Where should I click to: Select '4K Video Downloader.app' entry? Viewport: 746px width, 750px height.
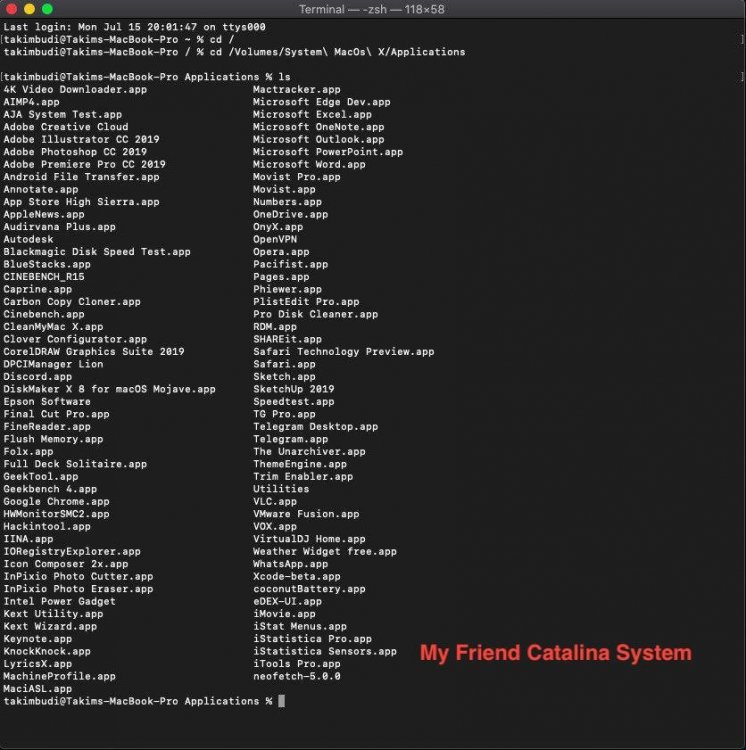click(x=75, y=89)
